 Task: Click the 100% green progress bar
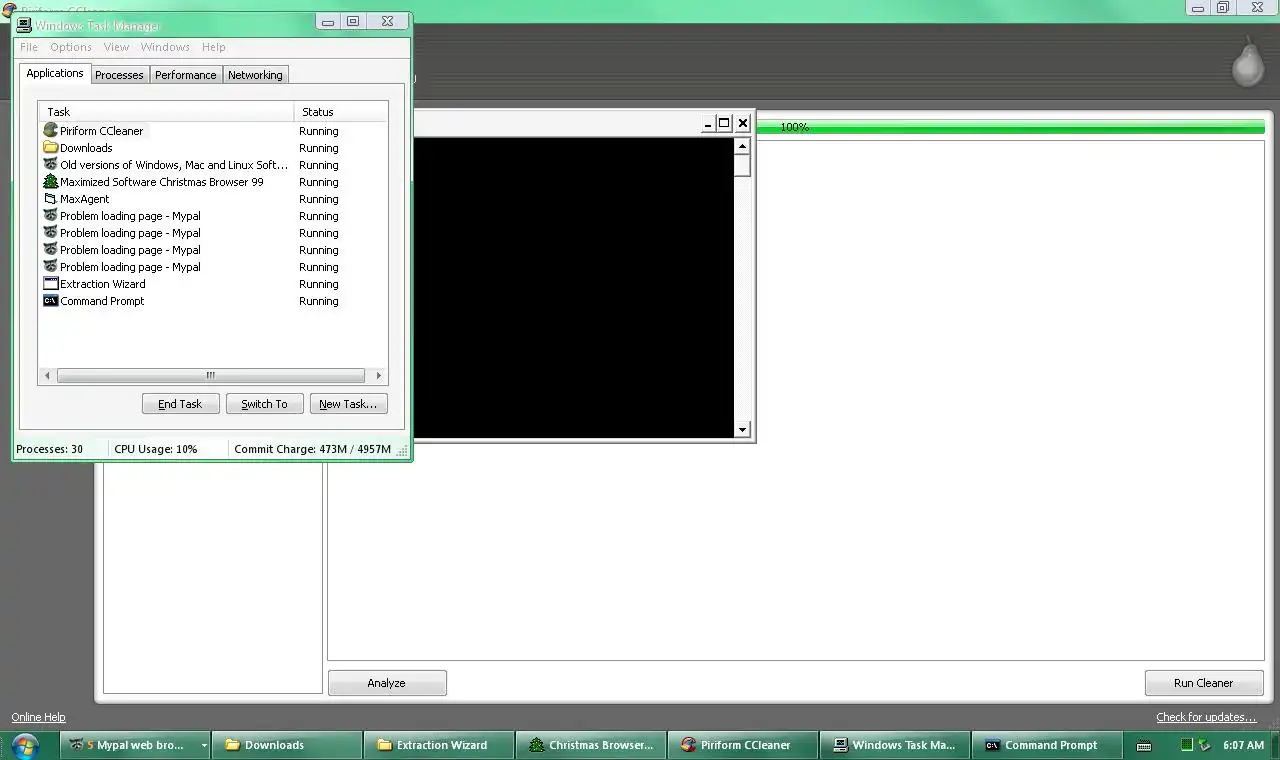click(x=1010, y=127)
